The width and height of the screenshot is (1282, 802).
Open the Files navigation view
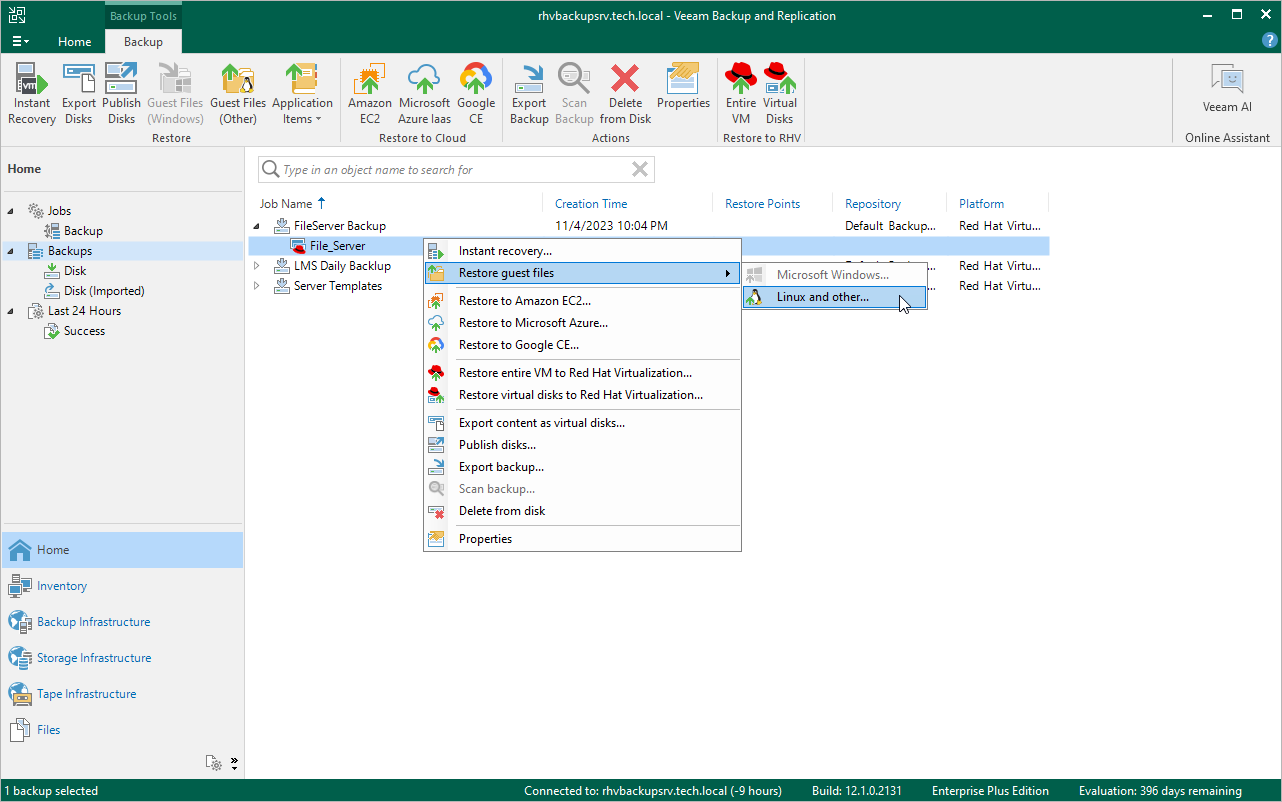click(122, 730)
